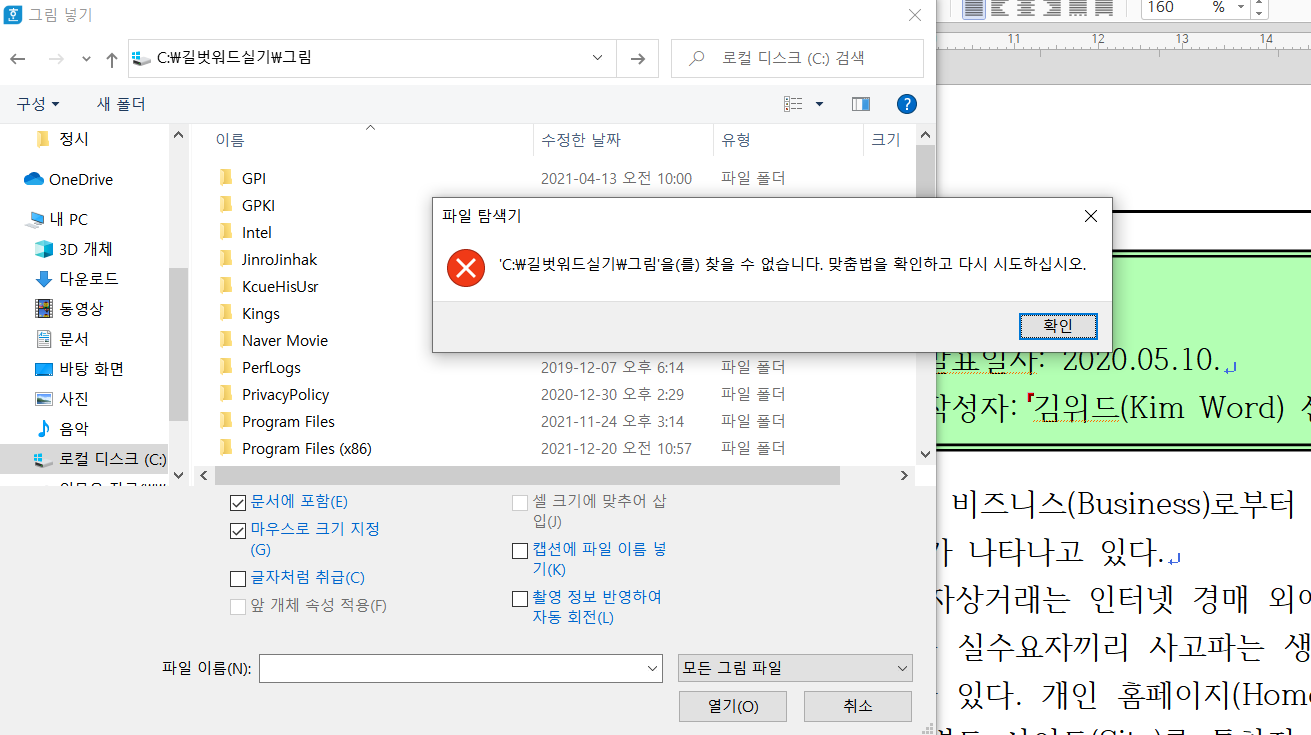
Task: Uncheck the 문서에 포함 checkbox
Action: tap(238, 502)
